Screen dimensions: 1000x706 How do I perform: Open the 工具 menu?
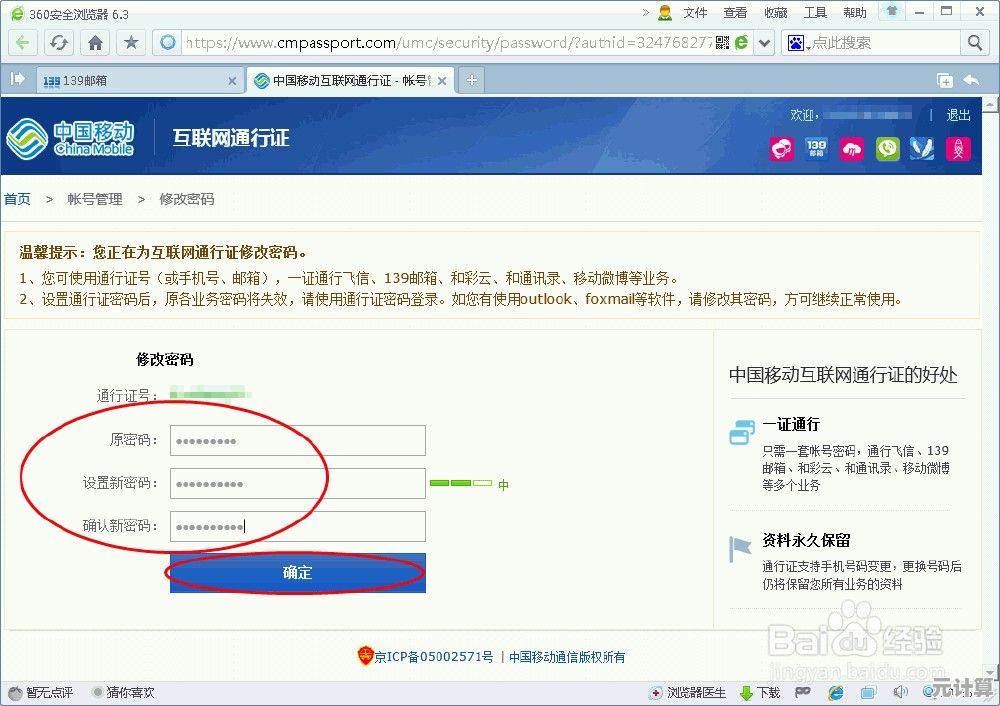(815, 13)
